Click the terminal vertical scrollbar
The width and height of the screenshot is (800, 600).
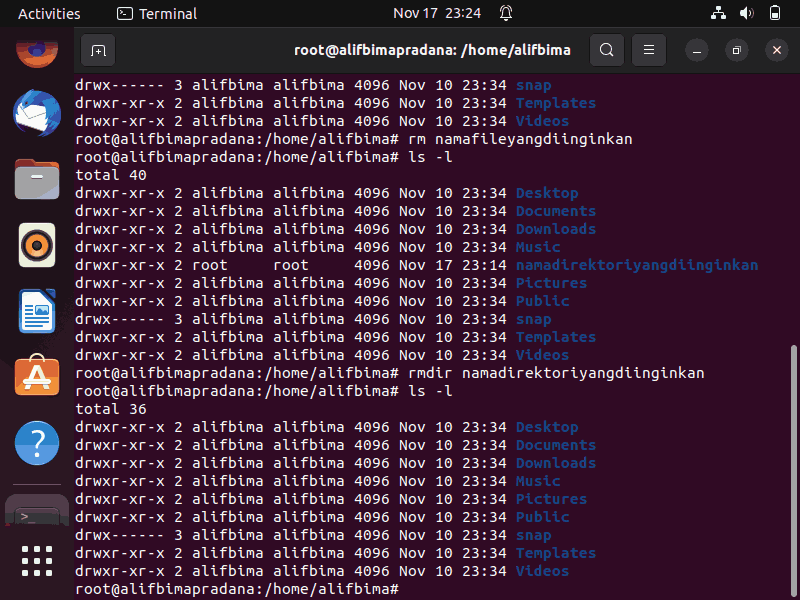[x=793, y=469]
